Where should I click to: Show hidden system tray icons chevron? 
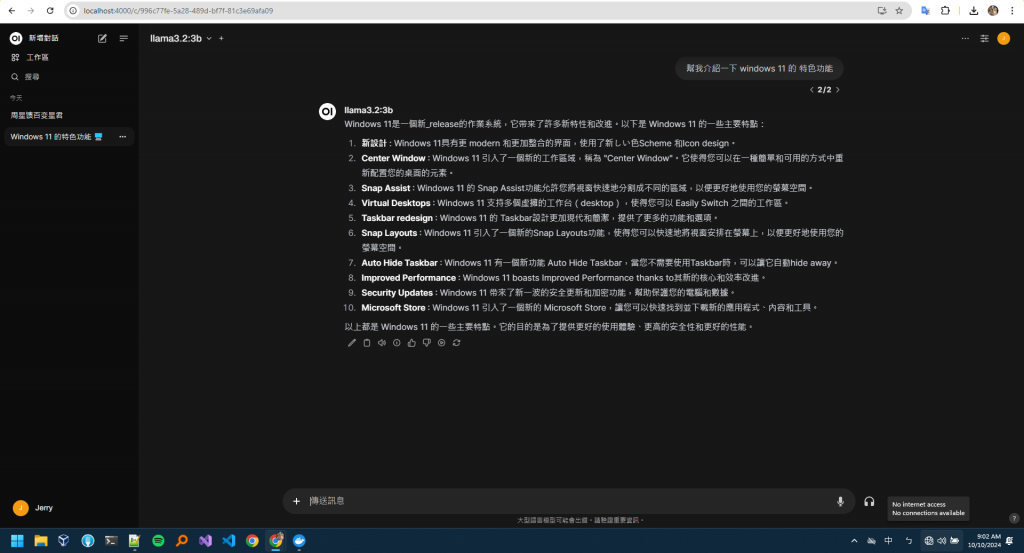point(854,541)
